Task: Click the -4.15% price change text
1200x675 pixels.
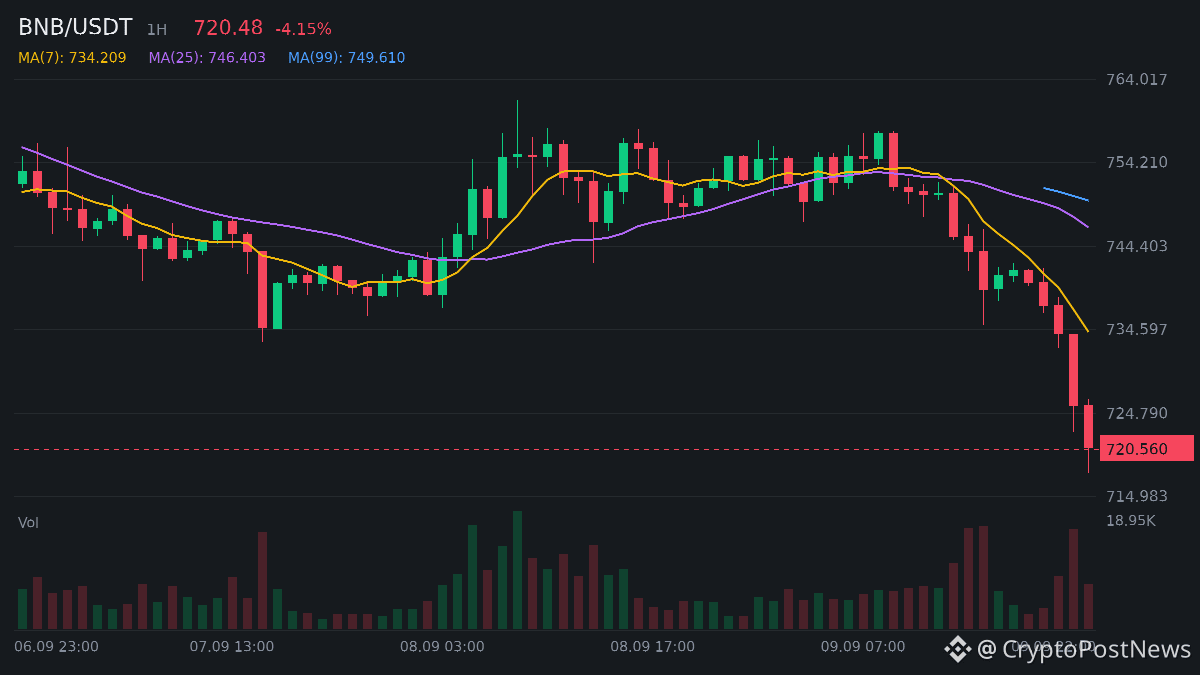Action: (x=303, y=29)
